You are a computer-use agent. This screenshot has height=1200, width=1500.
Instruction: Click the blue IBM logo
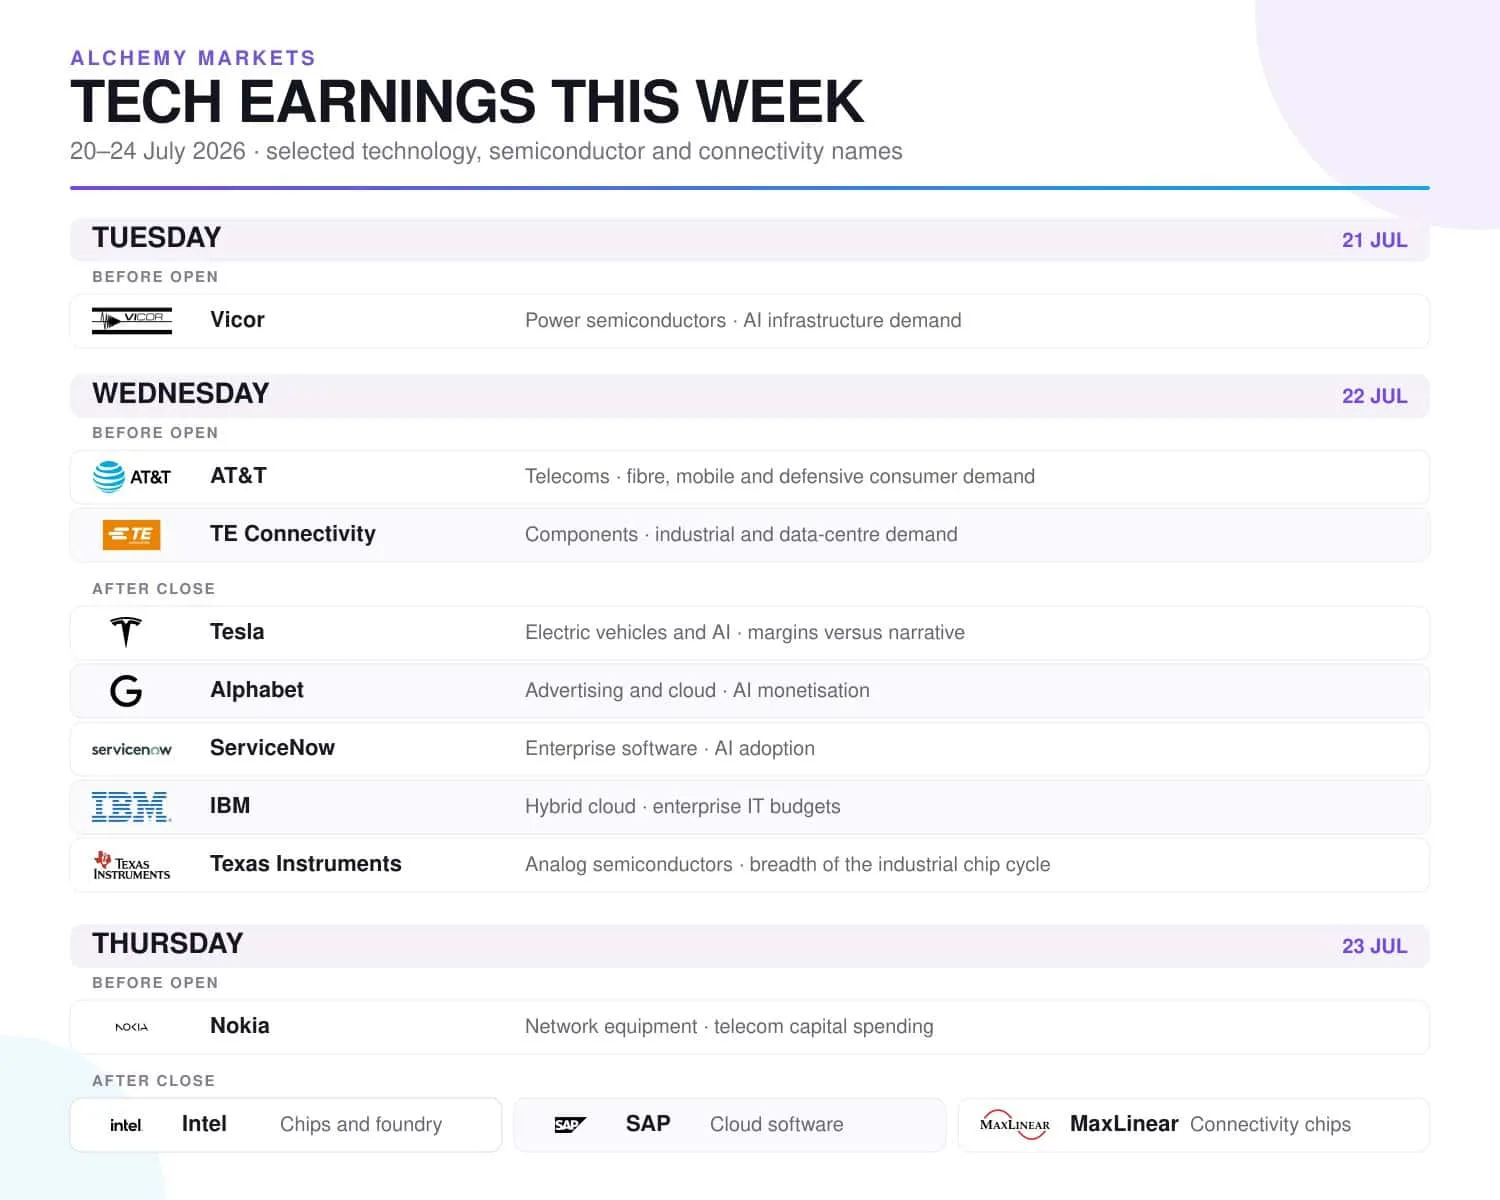coord(132,807)
